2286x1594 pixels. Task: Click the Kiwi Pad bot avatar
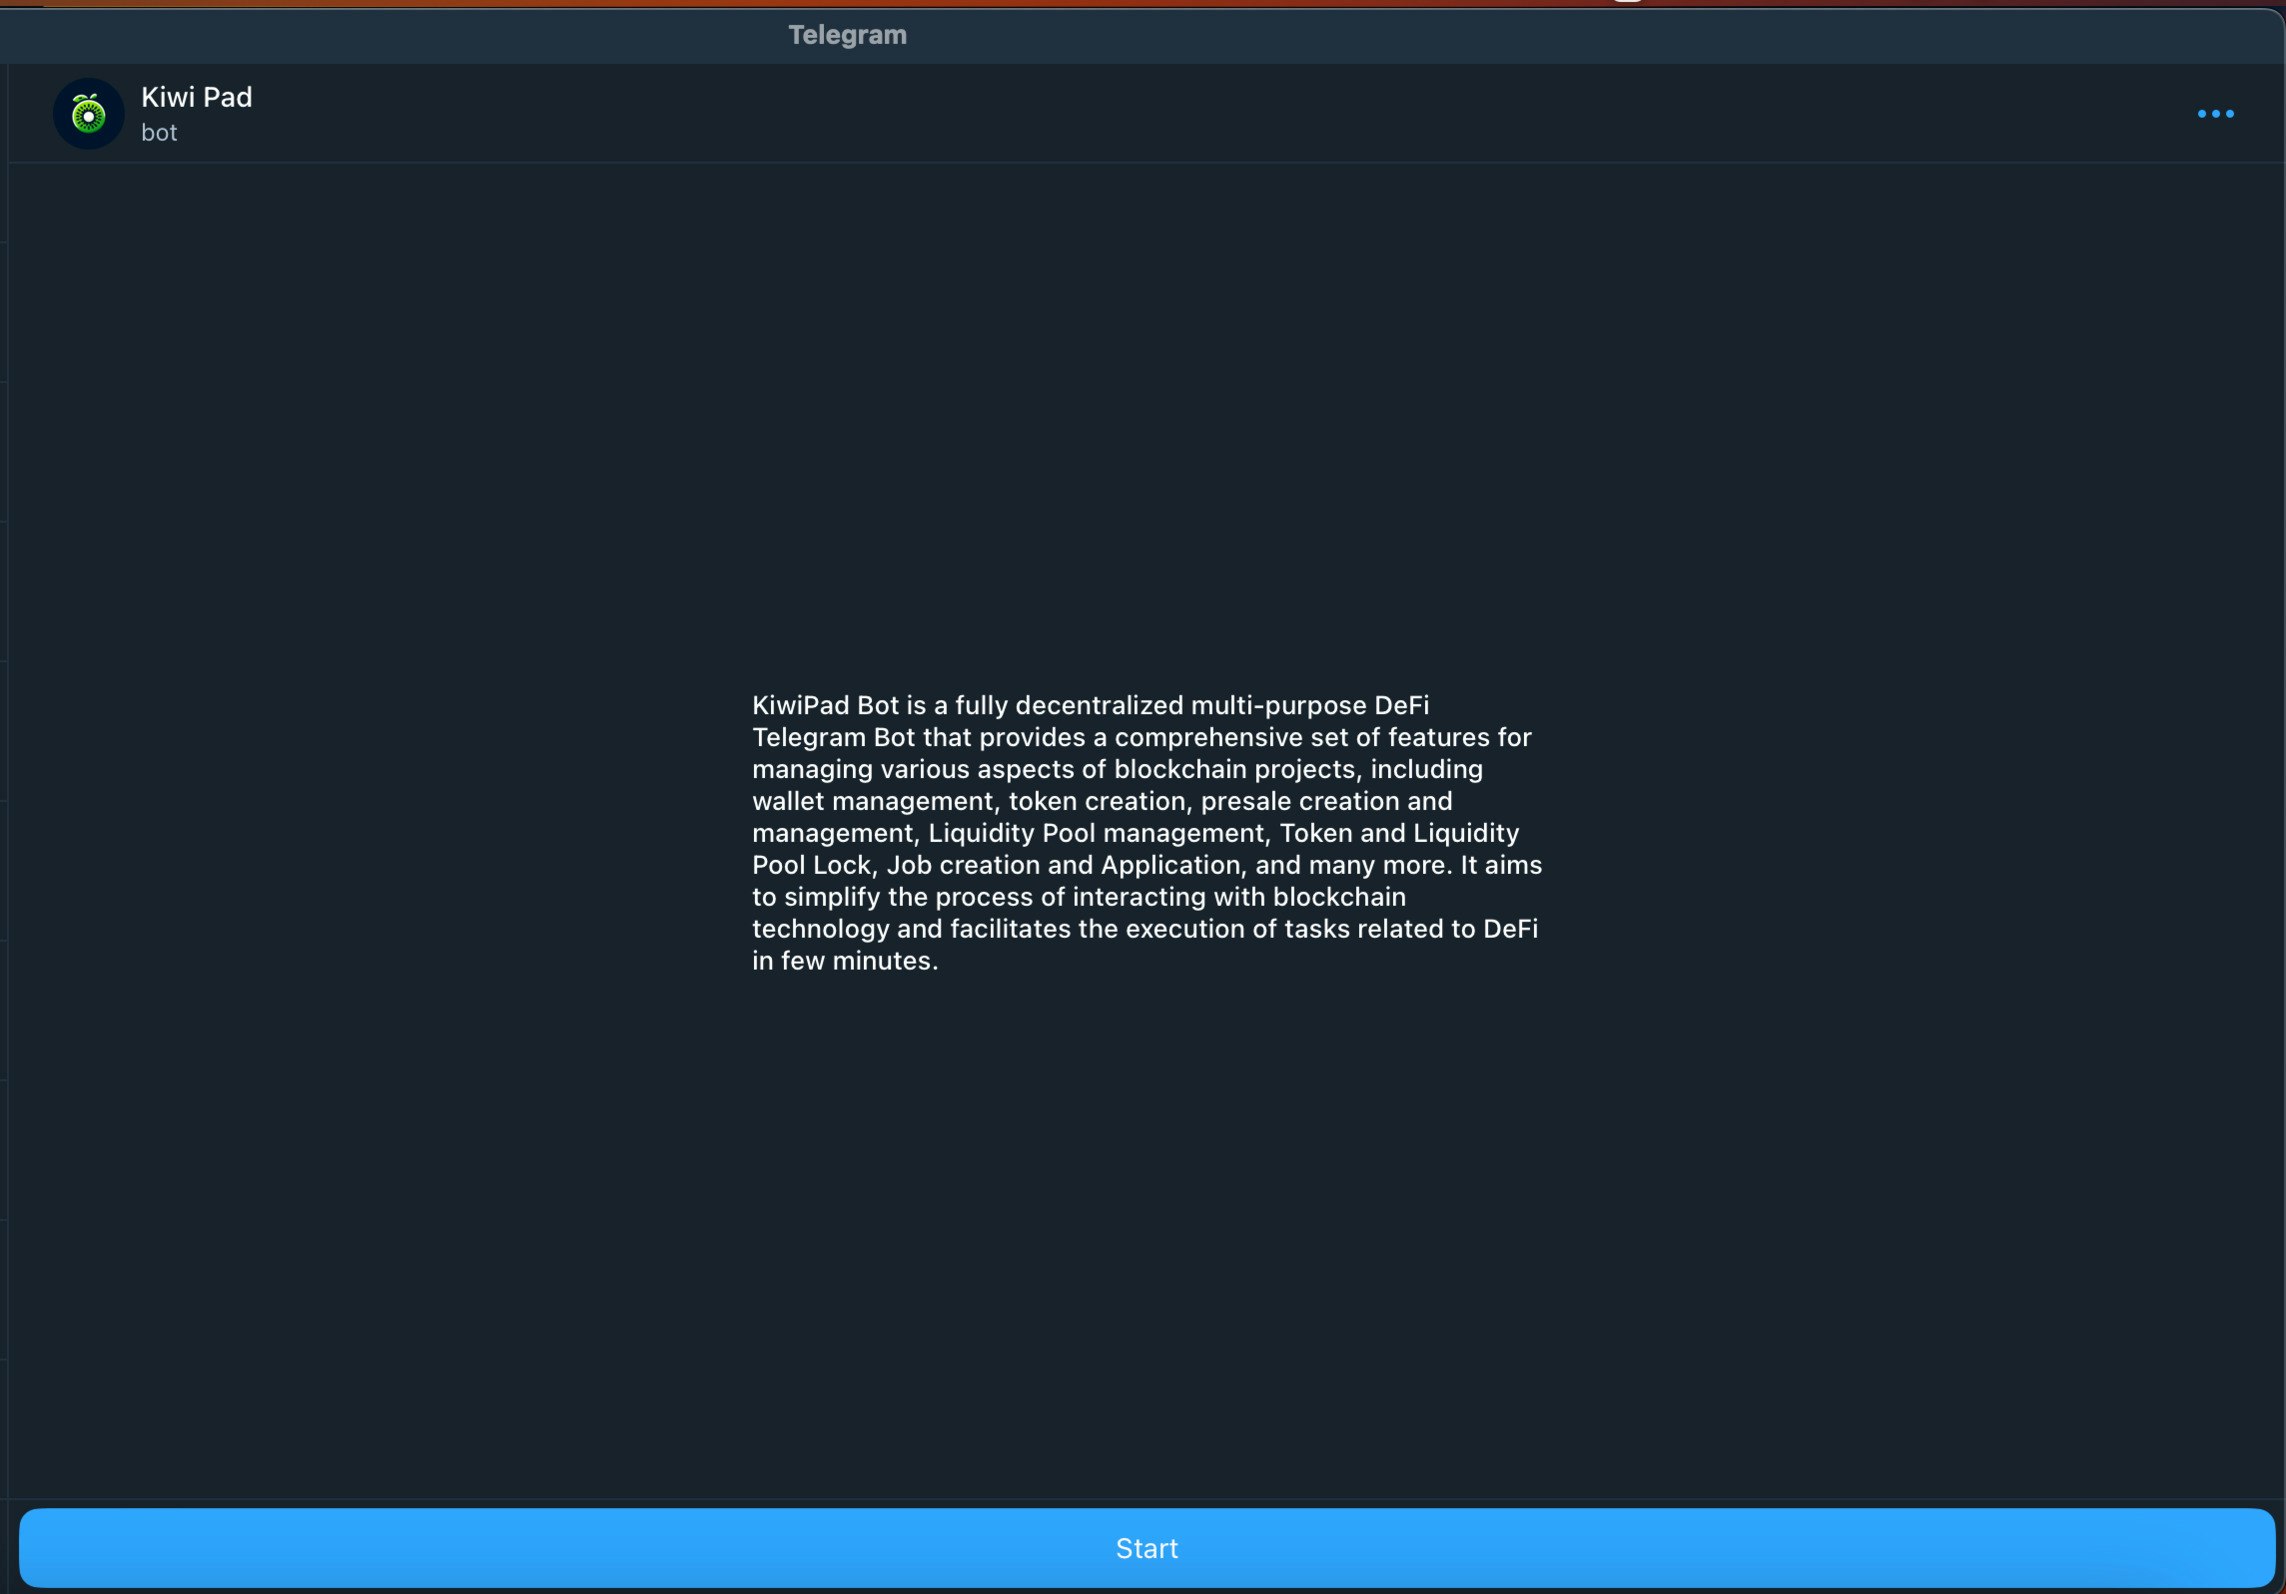tap(89, 114)
